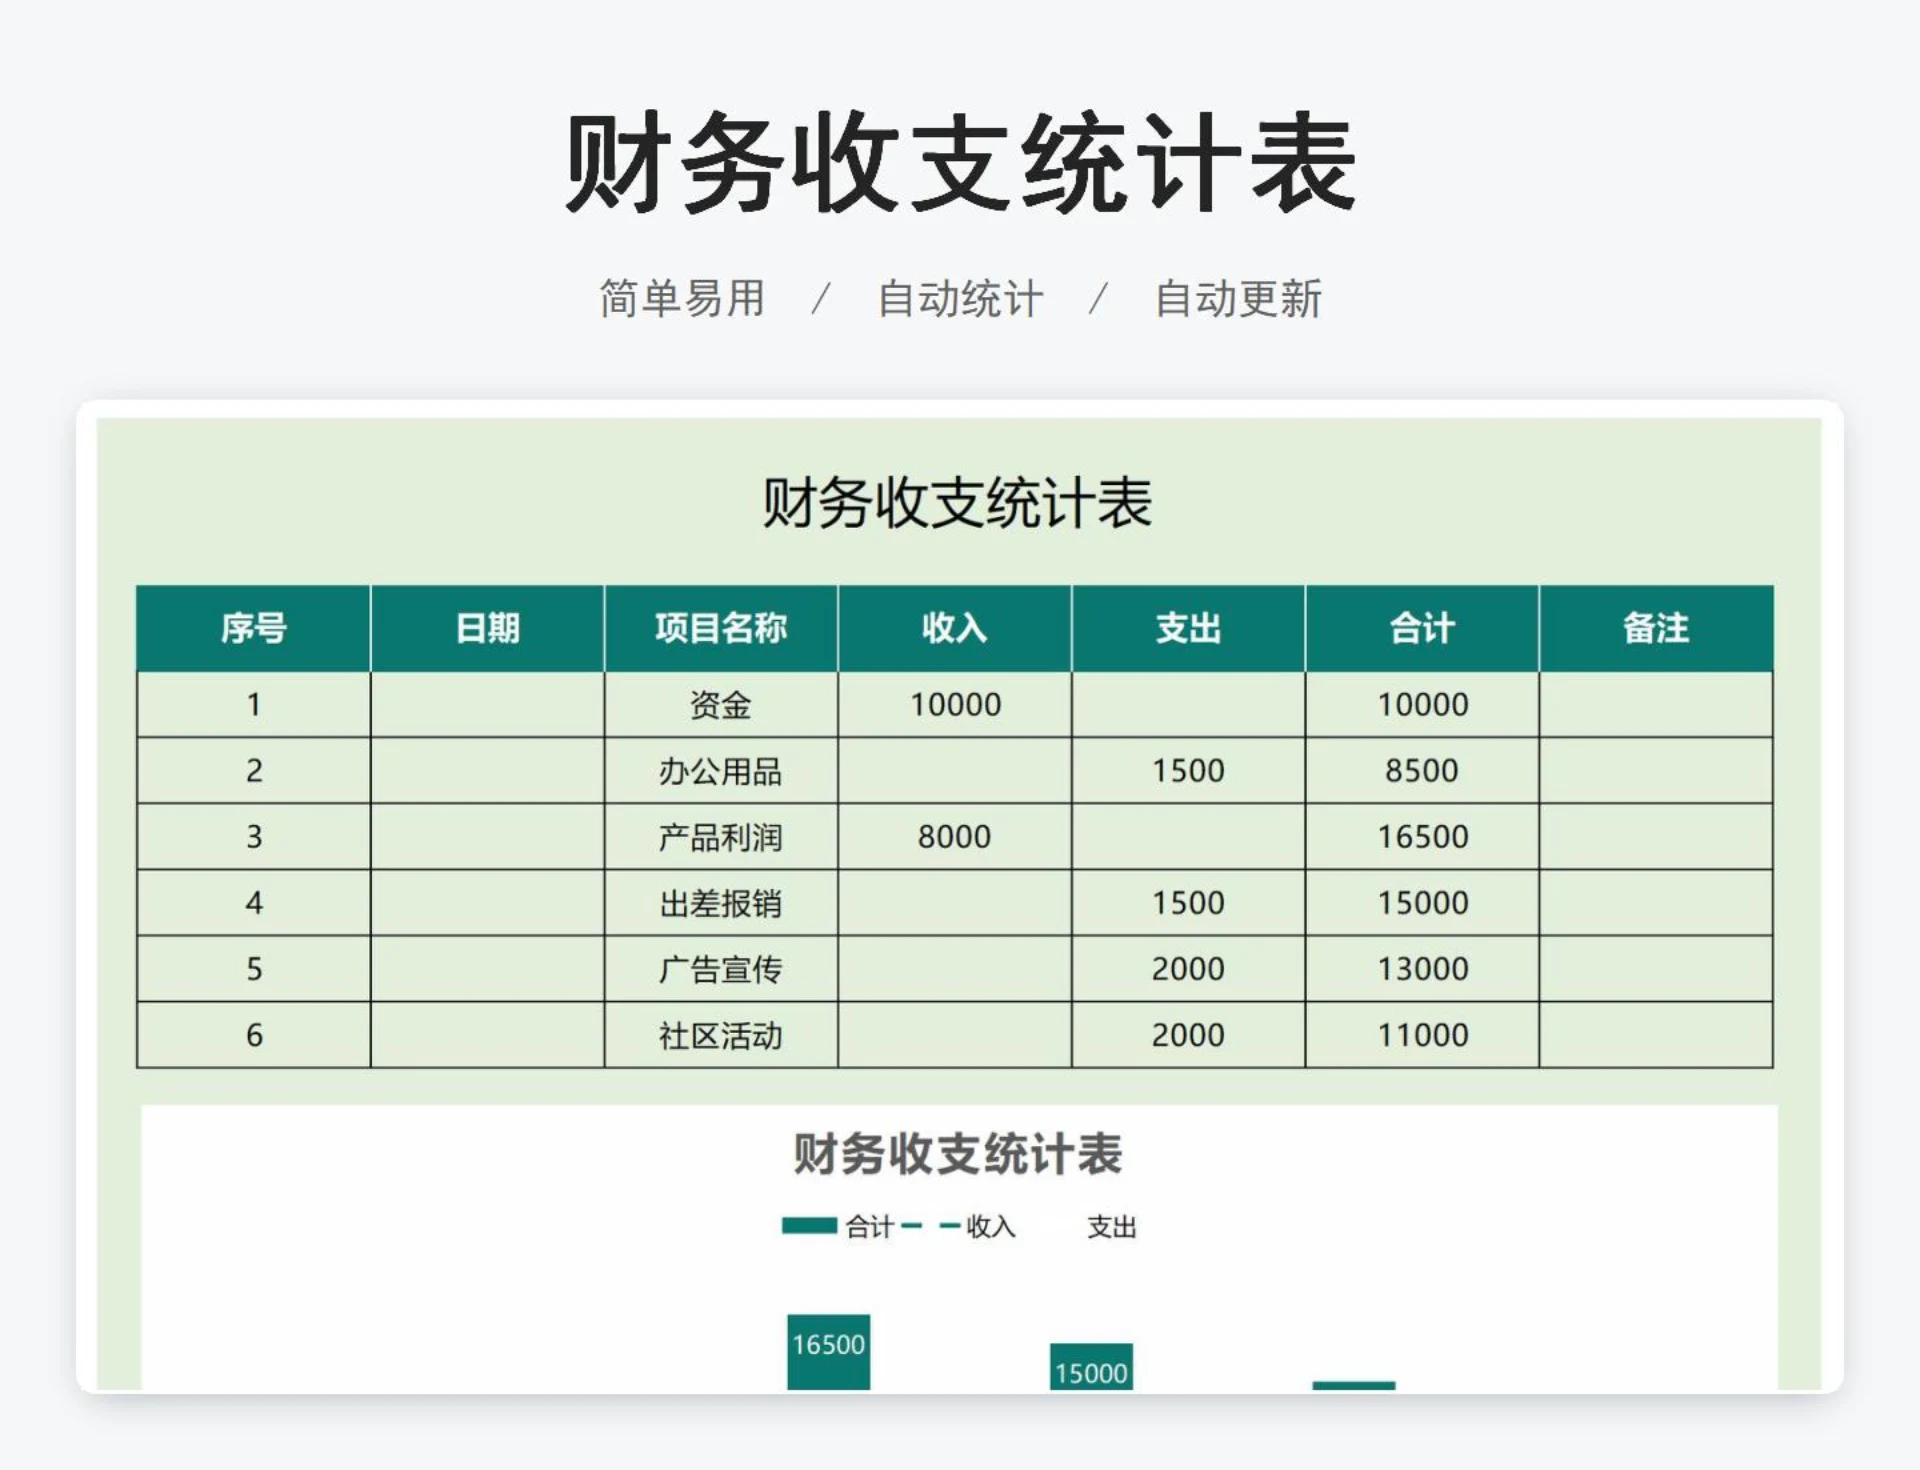Click the 项目名称 column header
Viewport: 1920px width, 1470px height.
coord(720,628)
